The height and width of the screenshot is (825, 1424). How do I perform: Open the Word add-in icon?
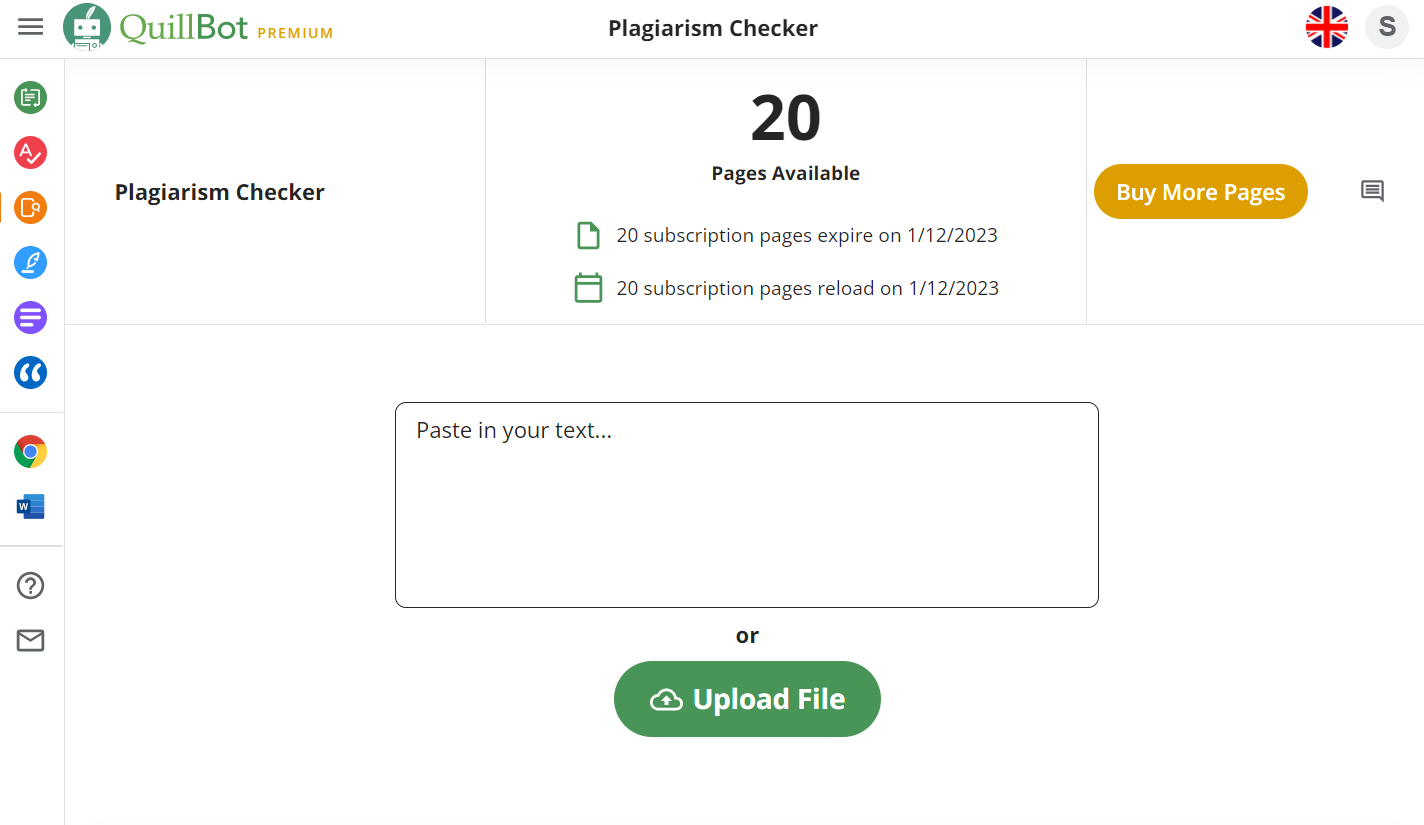(30, 506)
